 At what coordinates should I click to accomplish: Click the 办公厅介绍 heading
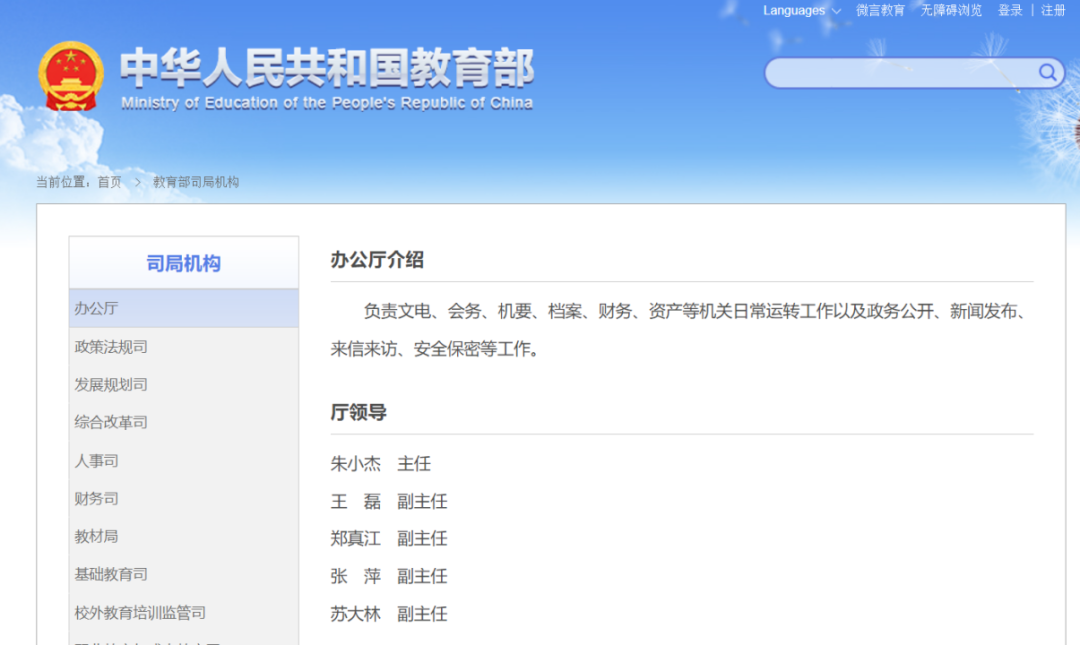(377, 260)
